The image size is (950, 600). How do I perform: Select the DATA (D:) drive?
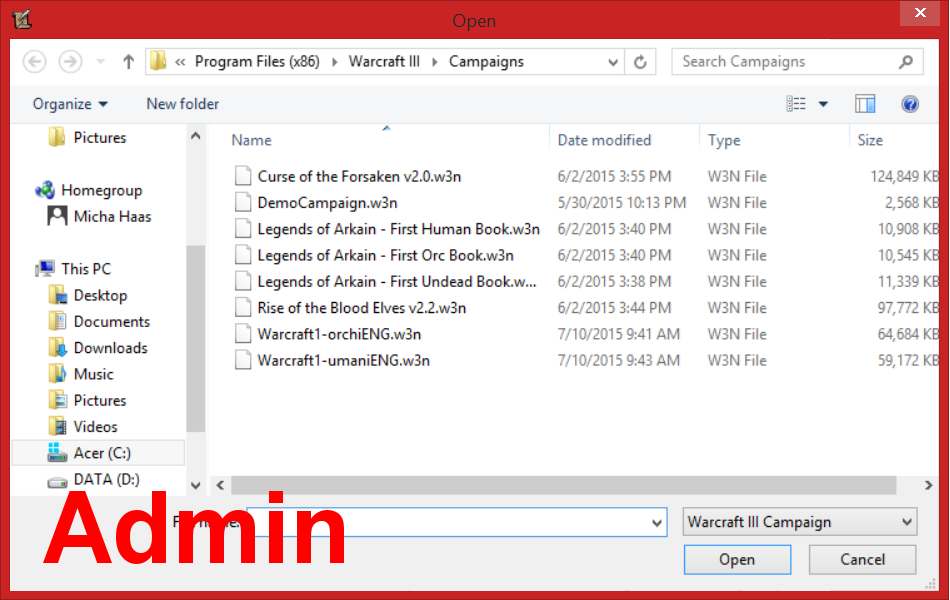pyautogui.click(x=106, y=479)
